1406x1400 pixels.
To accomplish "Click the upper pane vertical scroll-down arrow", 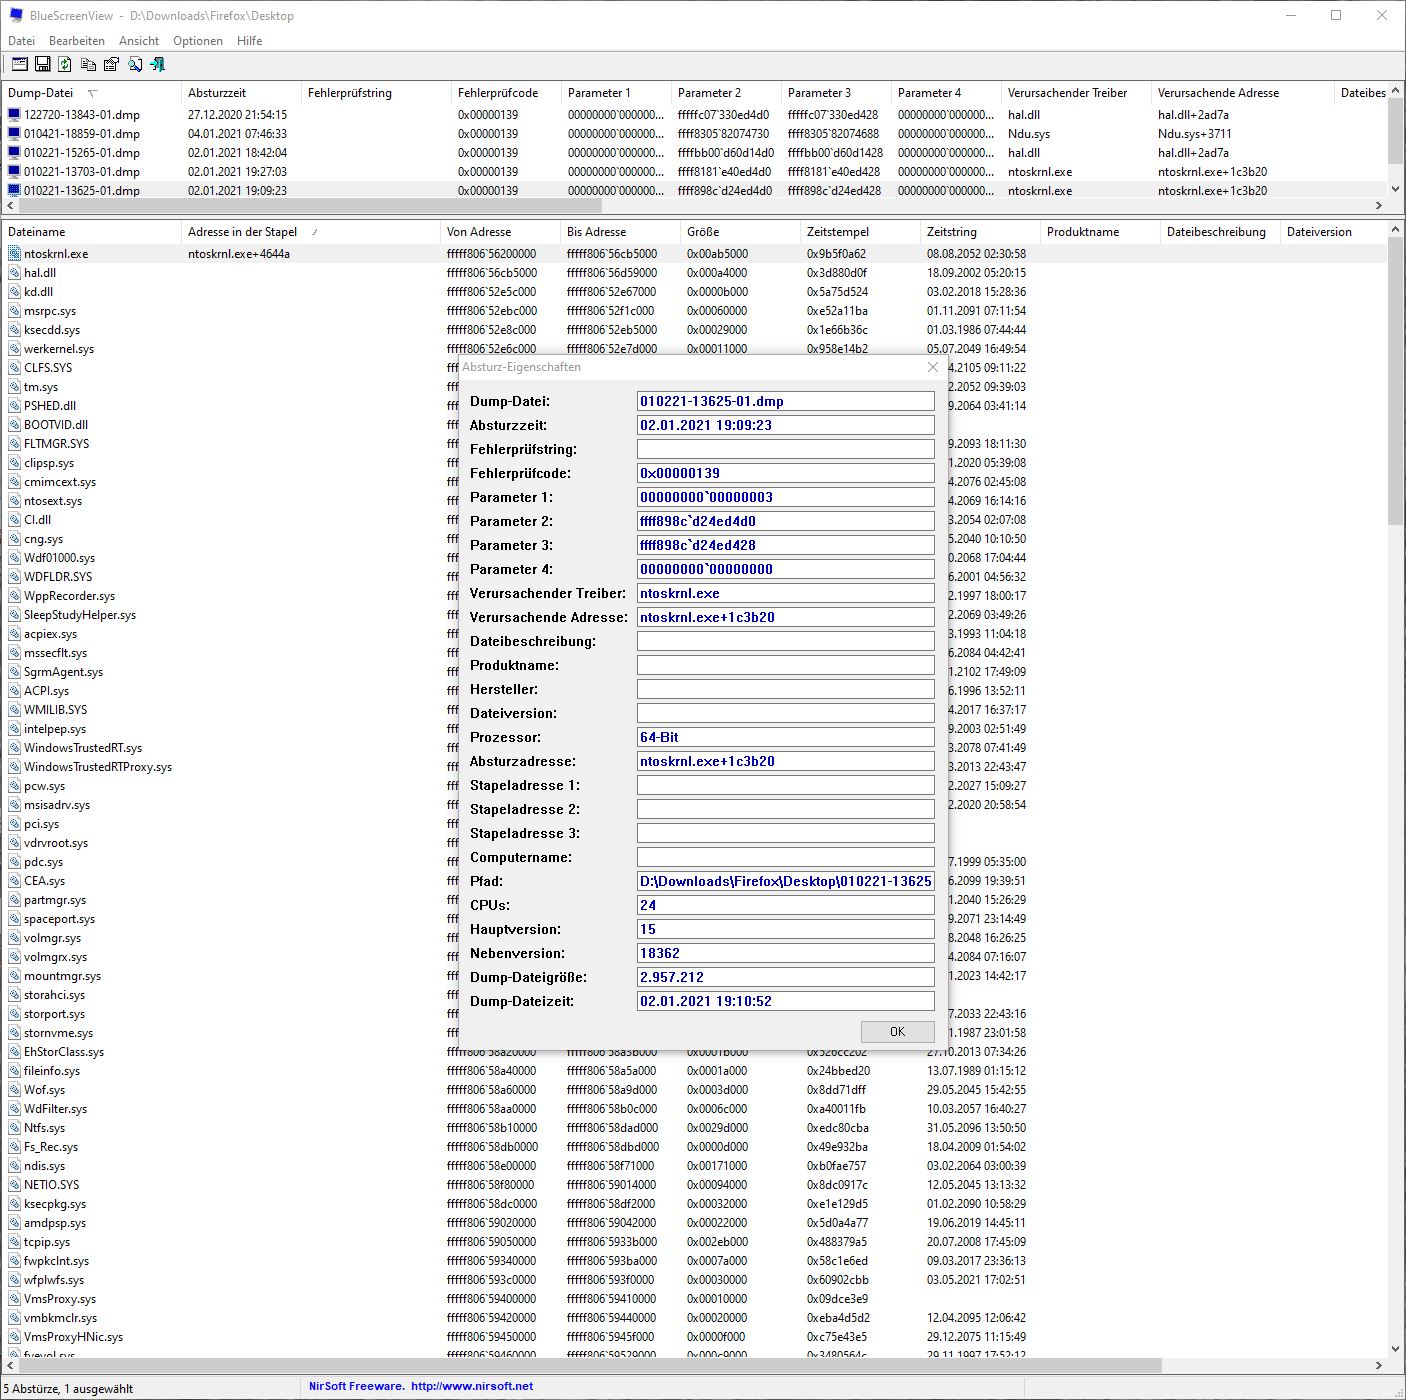I will (1396, 188).
